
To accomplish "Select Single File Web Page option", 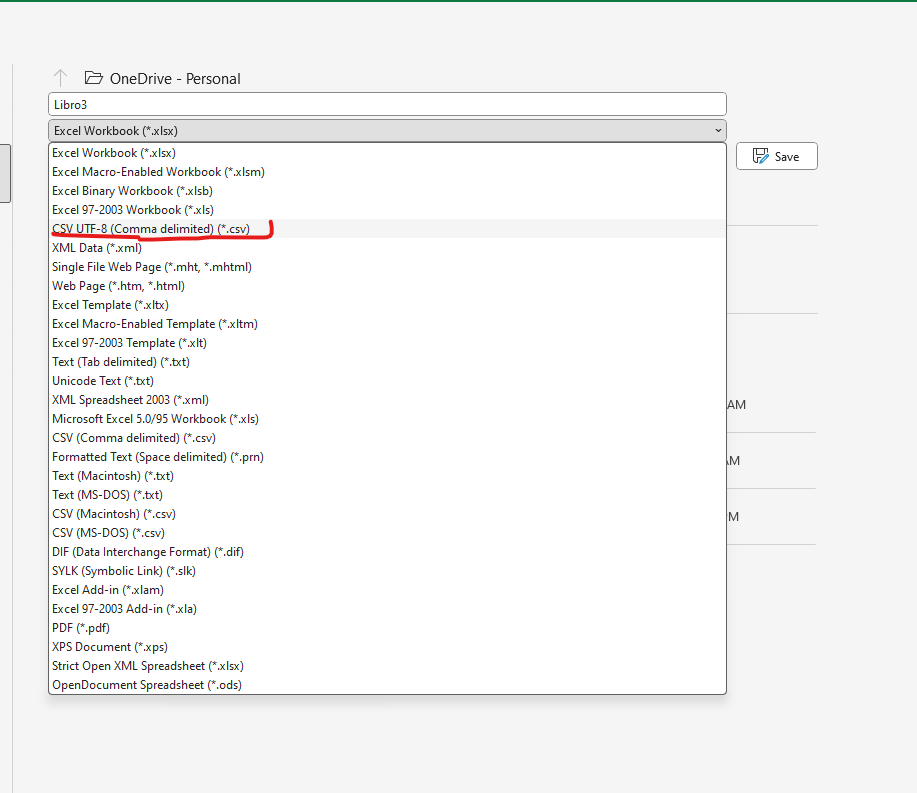I will [x=387, y=267].
